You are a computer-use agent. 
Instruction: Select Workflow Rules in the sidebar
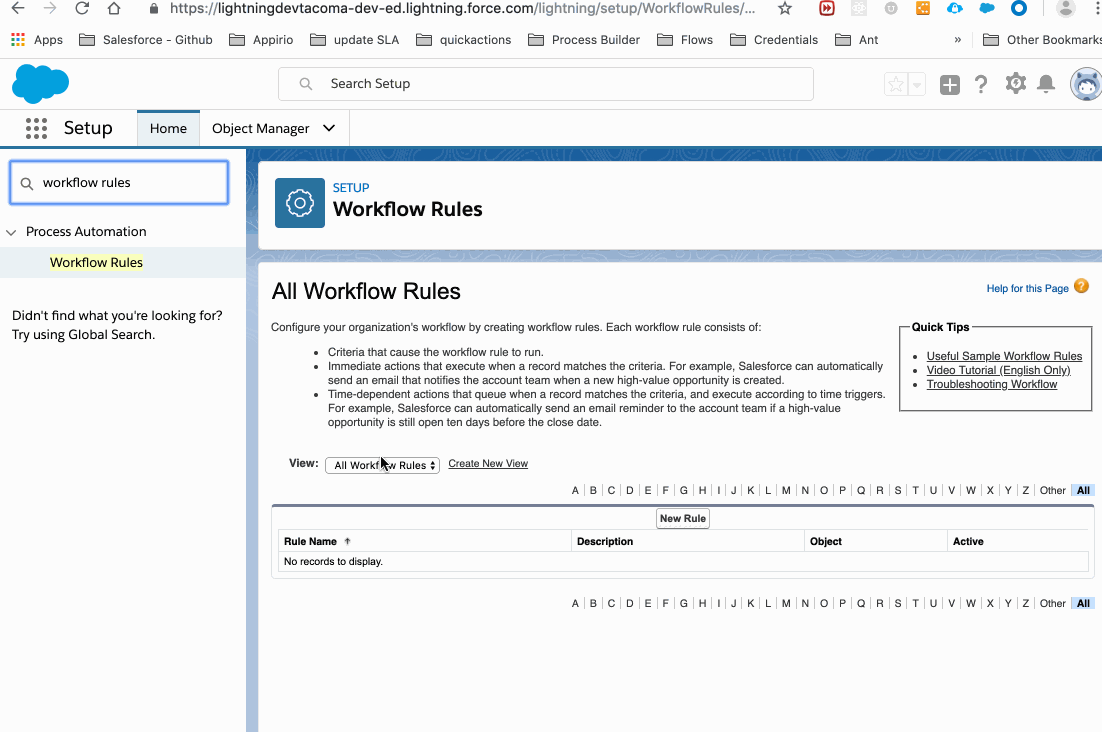(x=96, y=263)
